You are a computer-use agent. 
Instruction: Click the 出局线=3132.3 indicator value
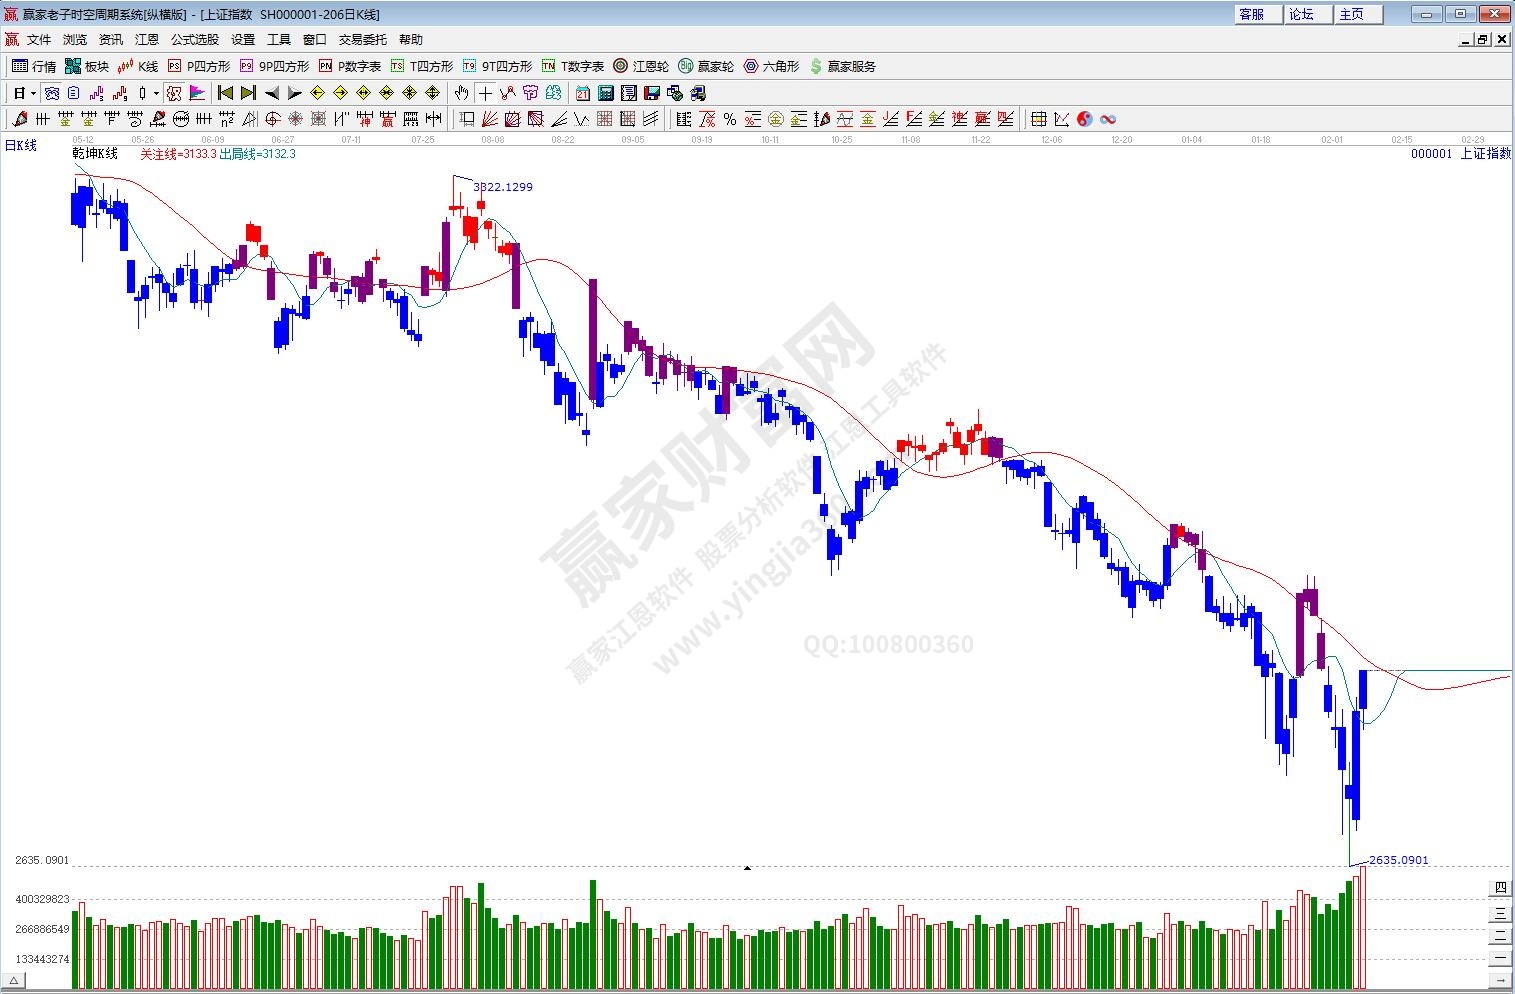coord(258,154)
